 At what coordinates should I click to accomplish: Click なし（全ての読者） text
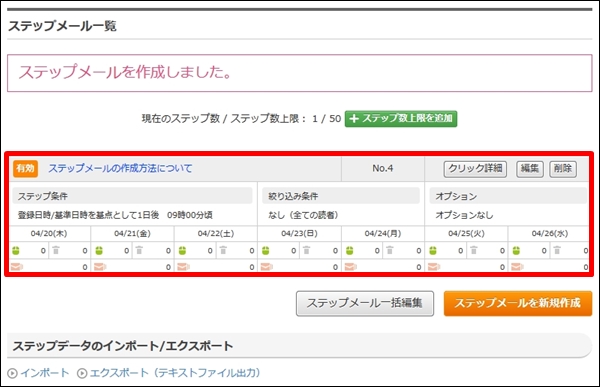[303, 215]
